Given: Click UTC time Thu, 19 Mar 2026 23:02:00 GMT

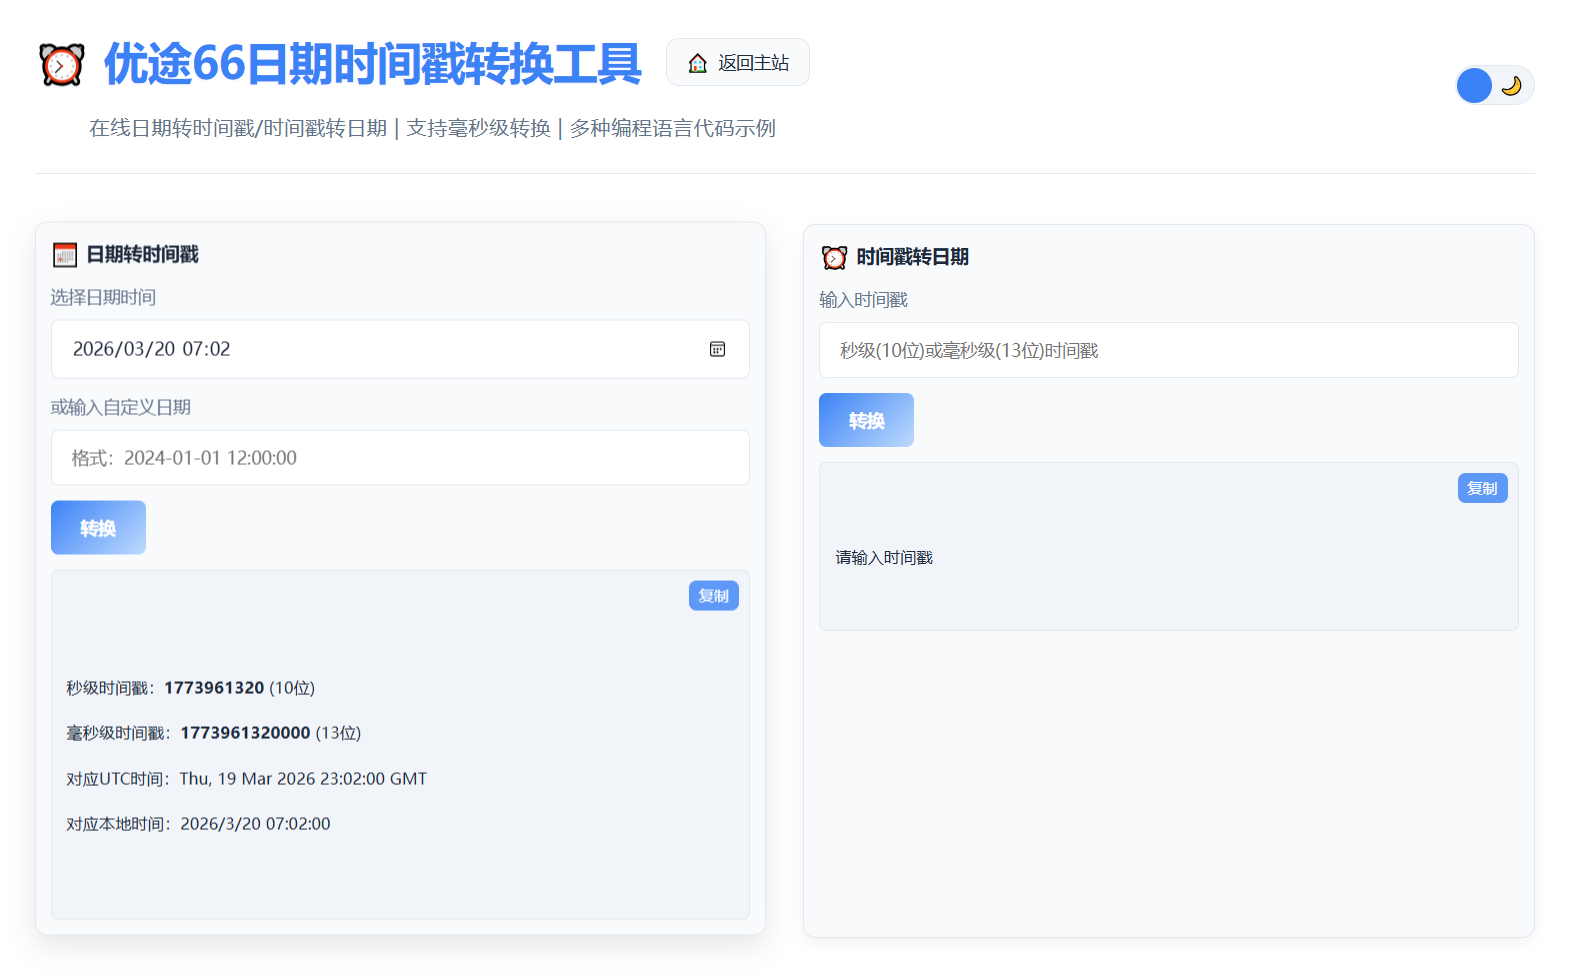Looking at the screenshot, I should [x=303, y=779].
